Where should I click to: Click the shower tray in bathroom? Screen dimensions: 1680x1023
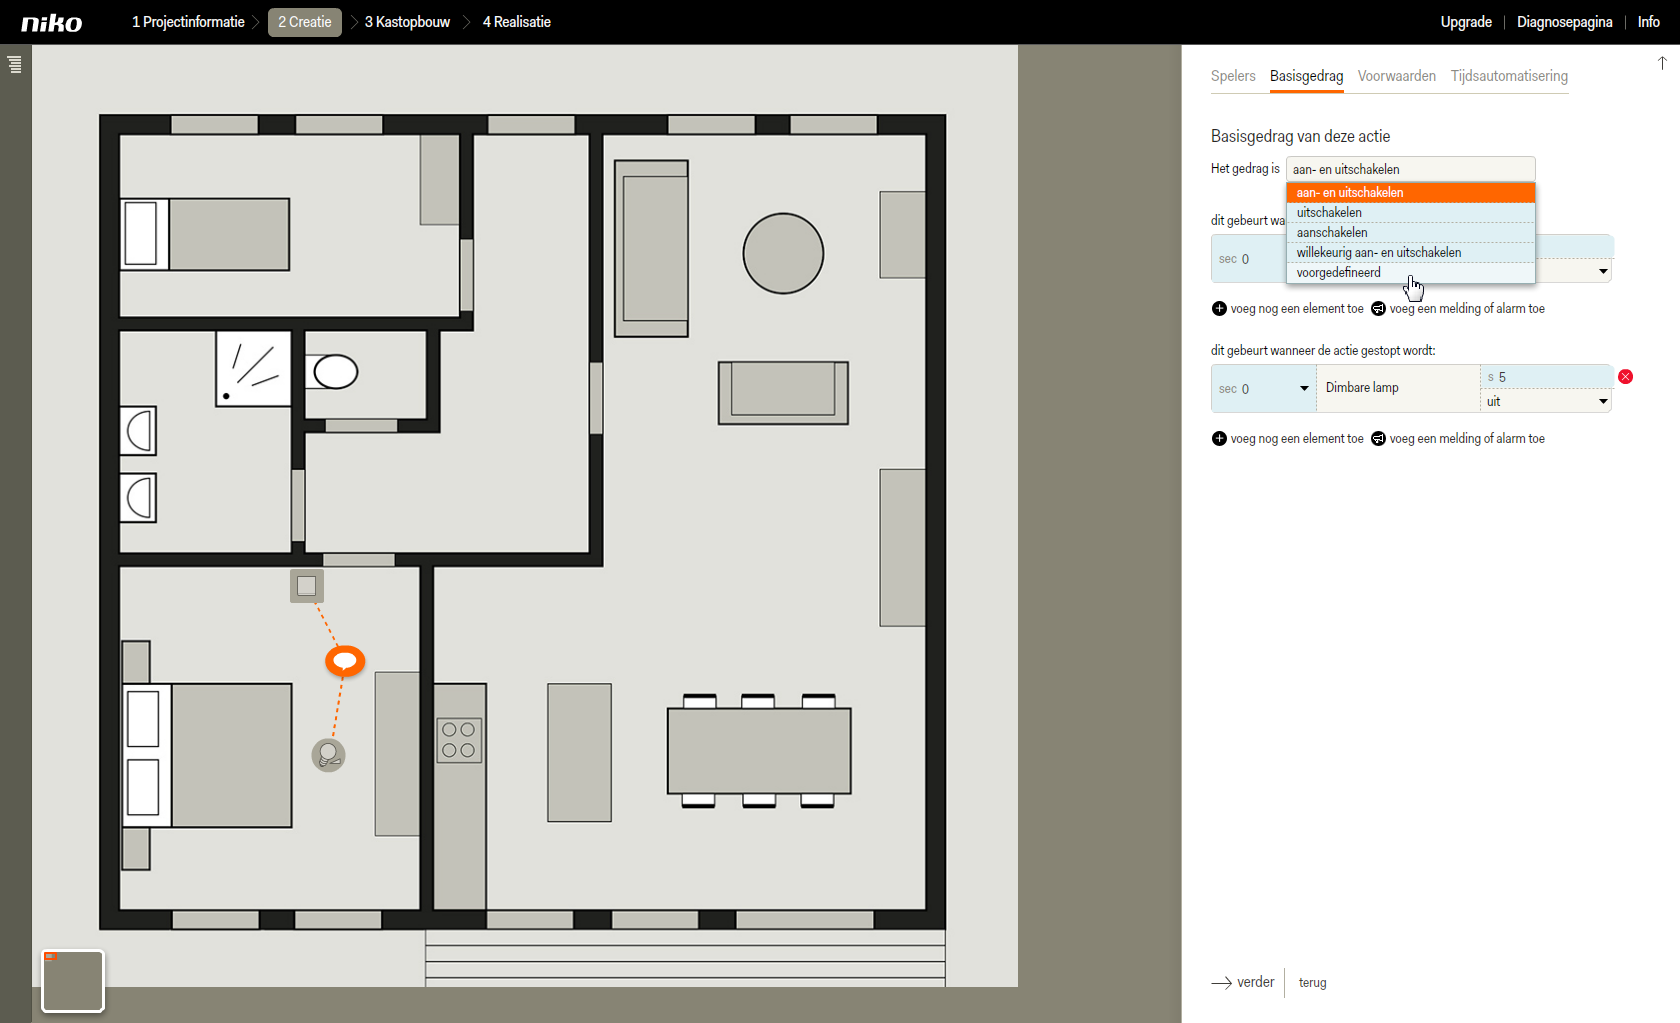[x=254, y=369]
